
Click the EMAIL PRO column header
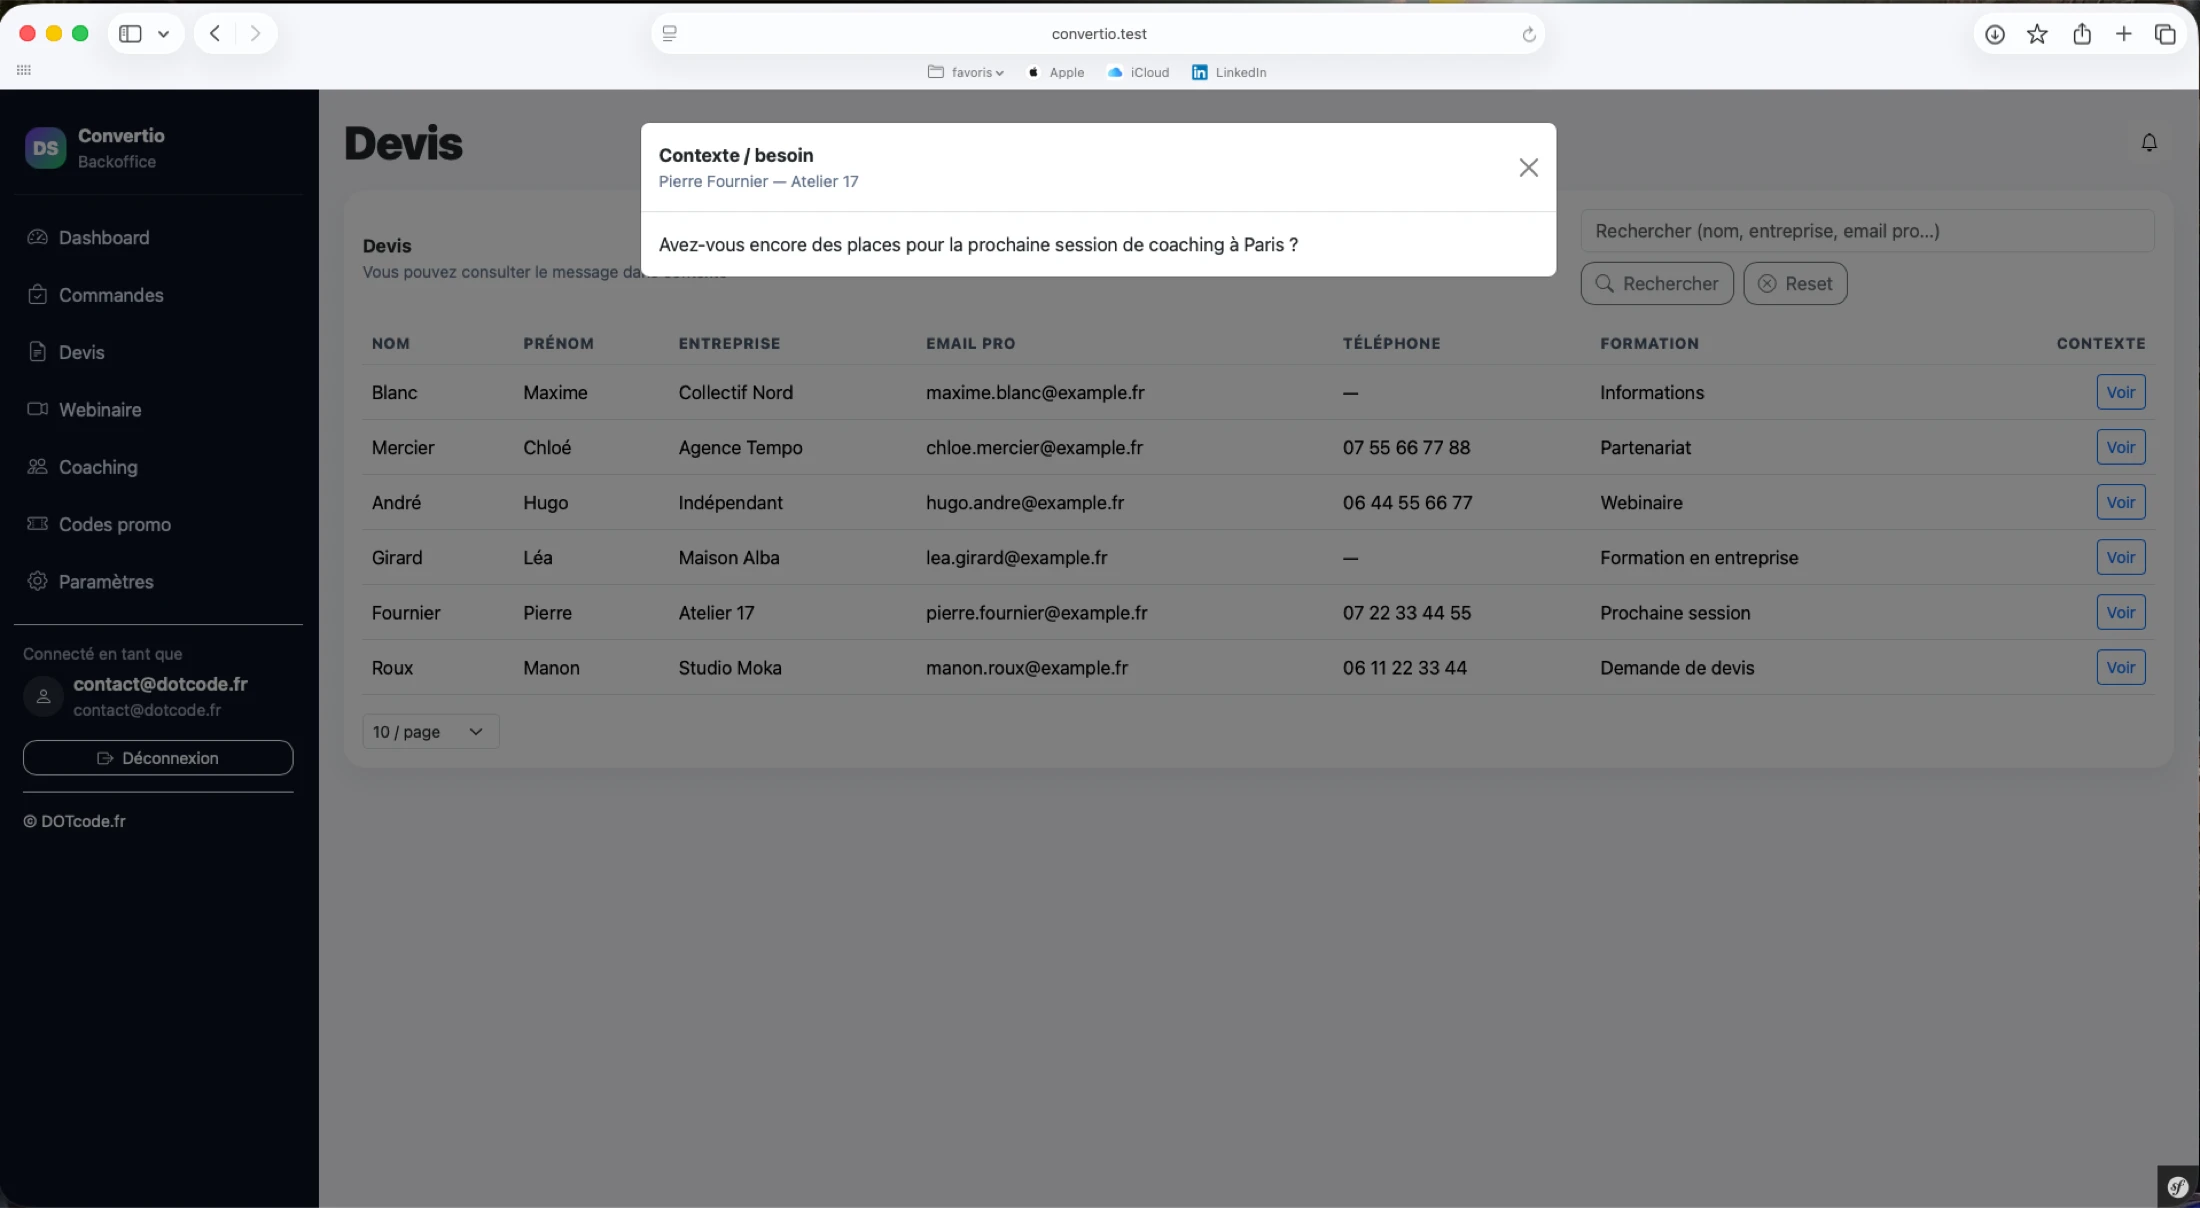[970, 343]
